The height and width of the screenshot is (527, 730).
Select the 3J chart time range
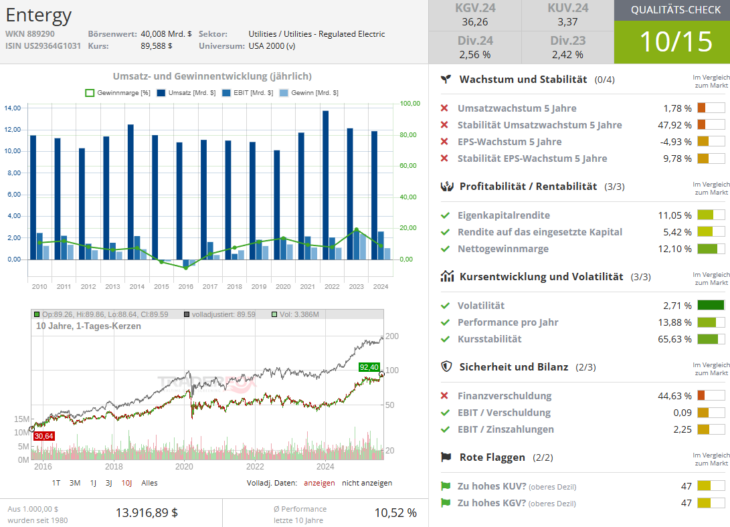pyautogui.click(x=109, y=483)
